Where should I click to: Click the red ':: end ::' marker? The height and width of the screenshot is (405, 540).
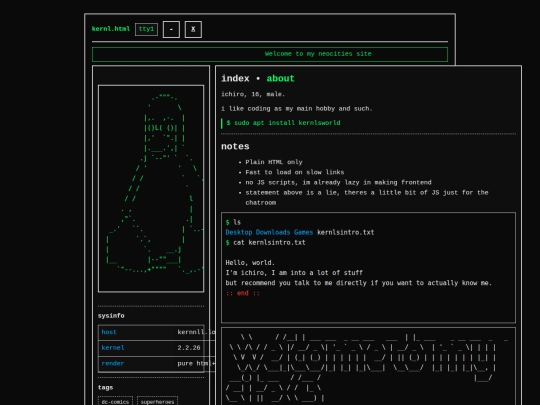[x=242, y=293]
